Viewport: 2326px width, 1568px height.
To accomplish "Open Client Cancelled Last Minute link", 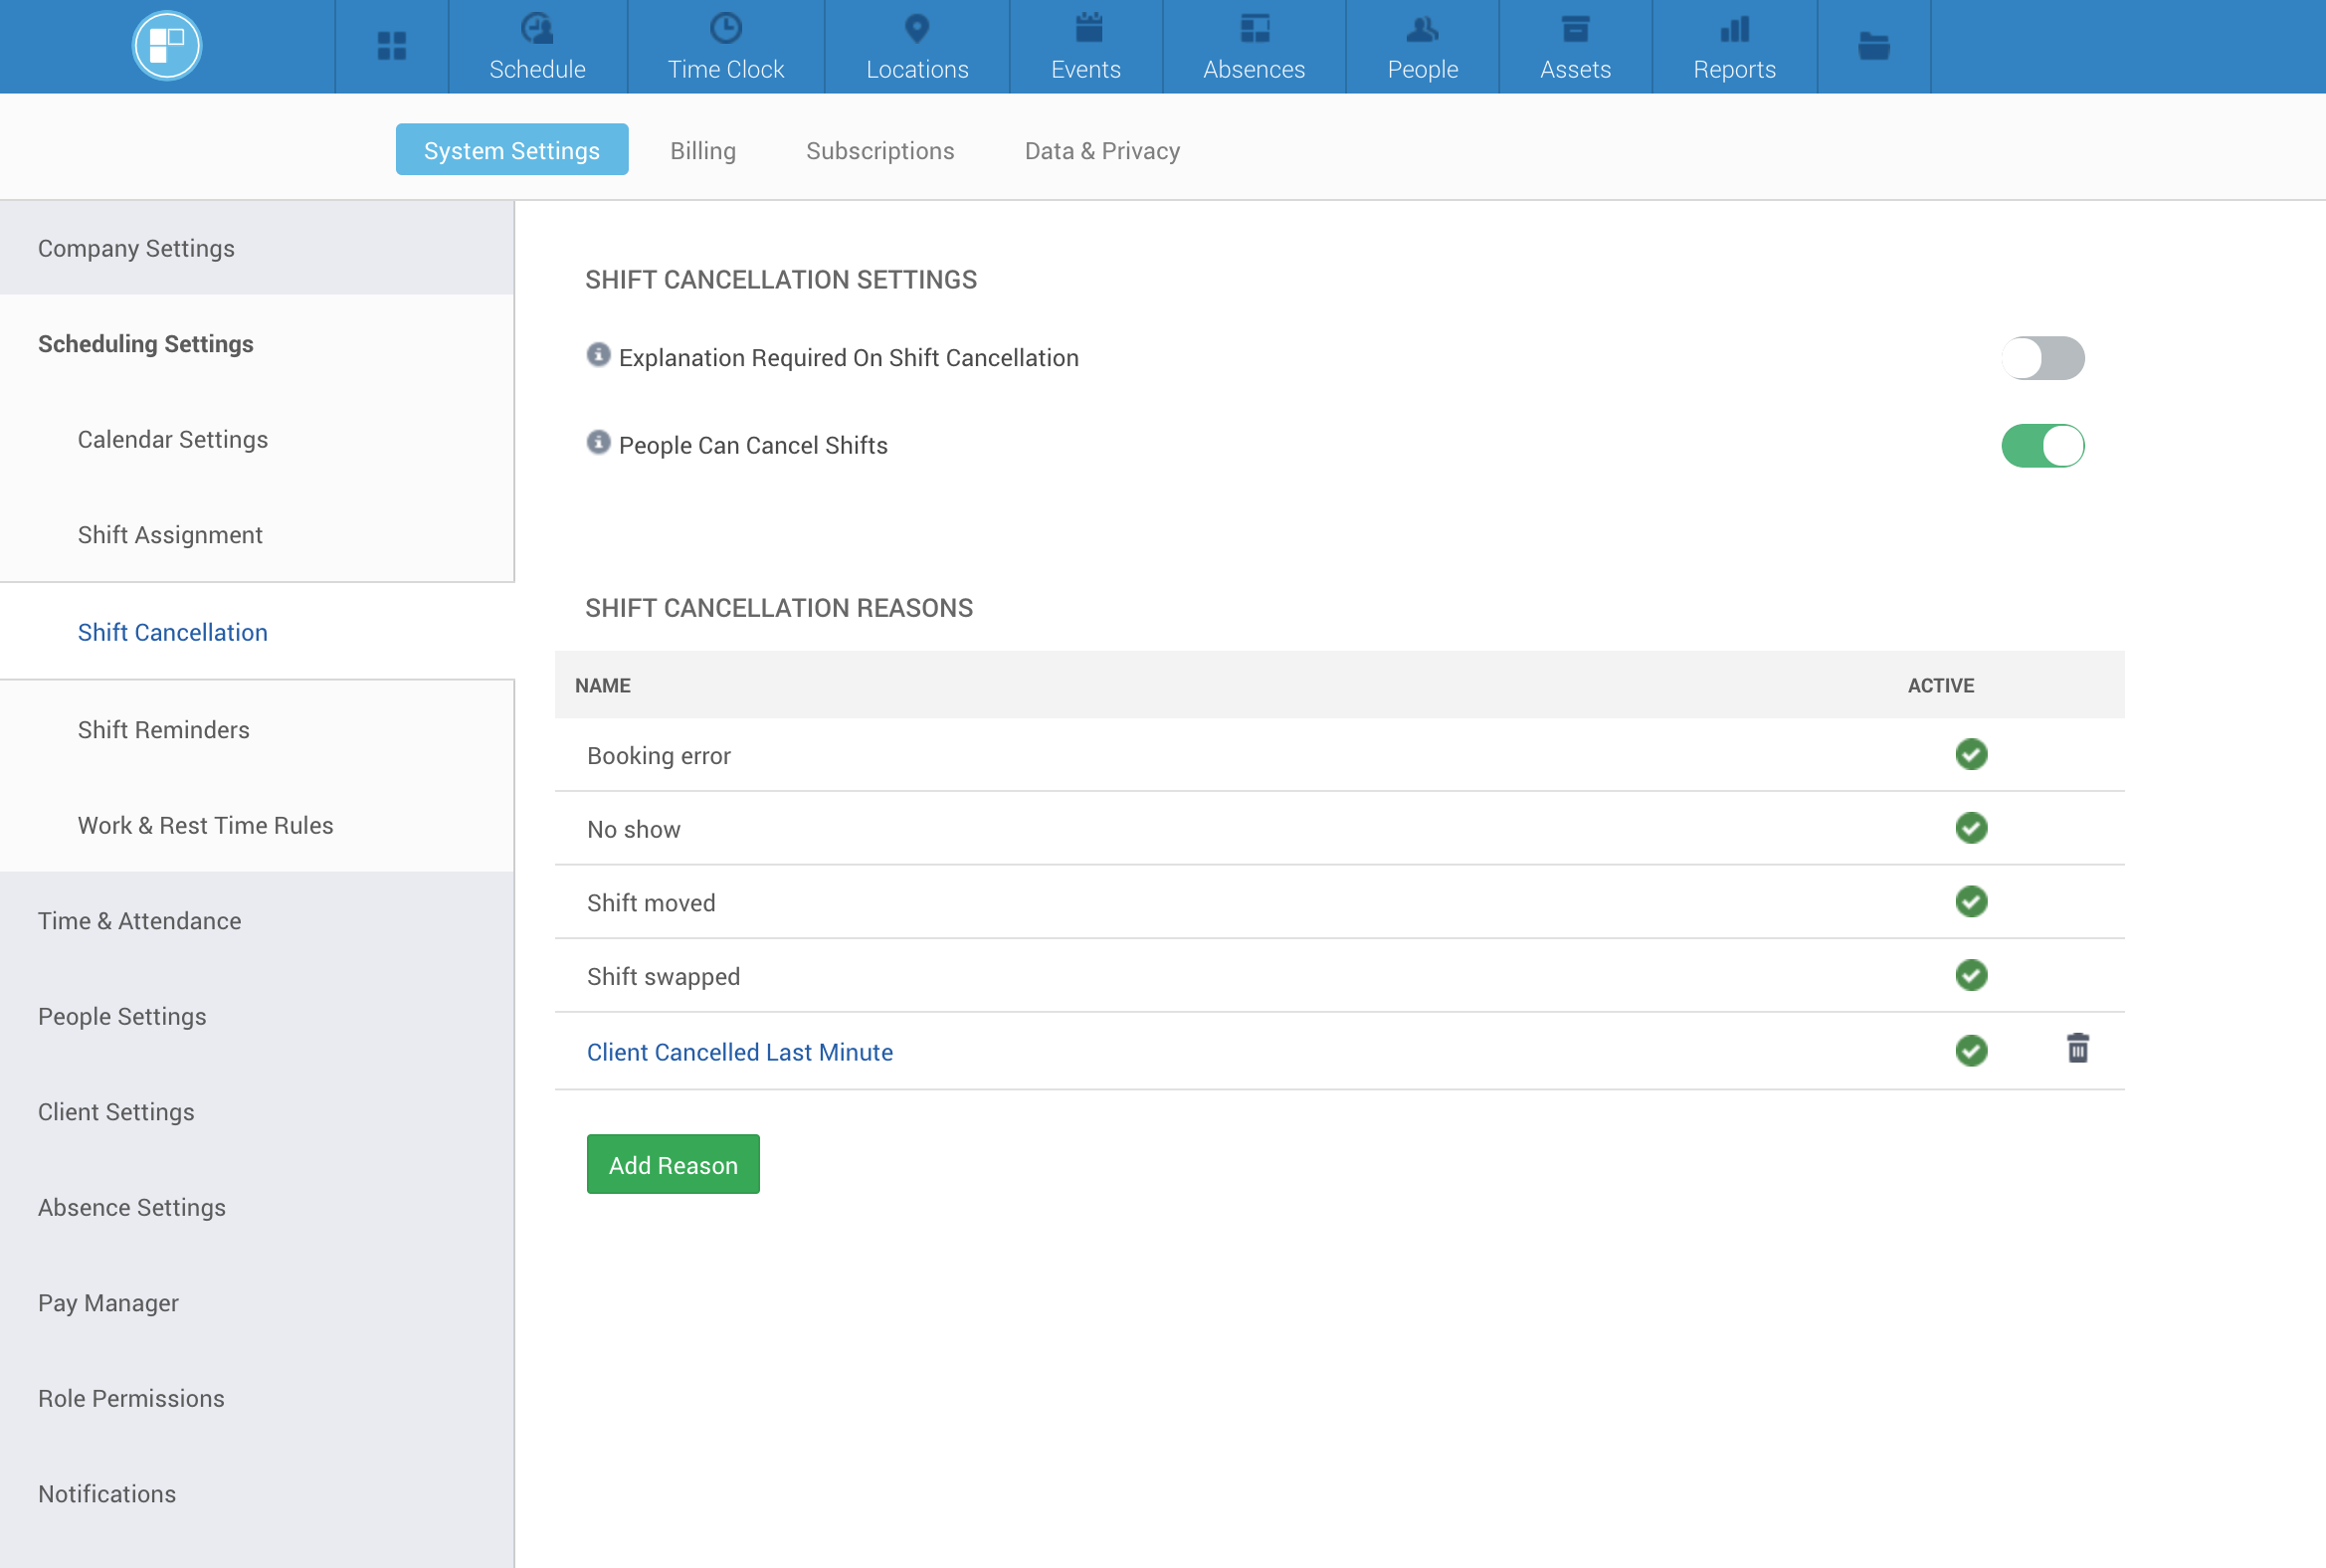I will (x=739, y=1052).
